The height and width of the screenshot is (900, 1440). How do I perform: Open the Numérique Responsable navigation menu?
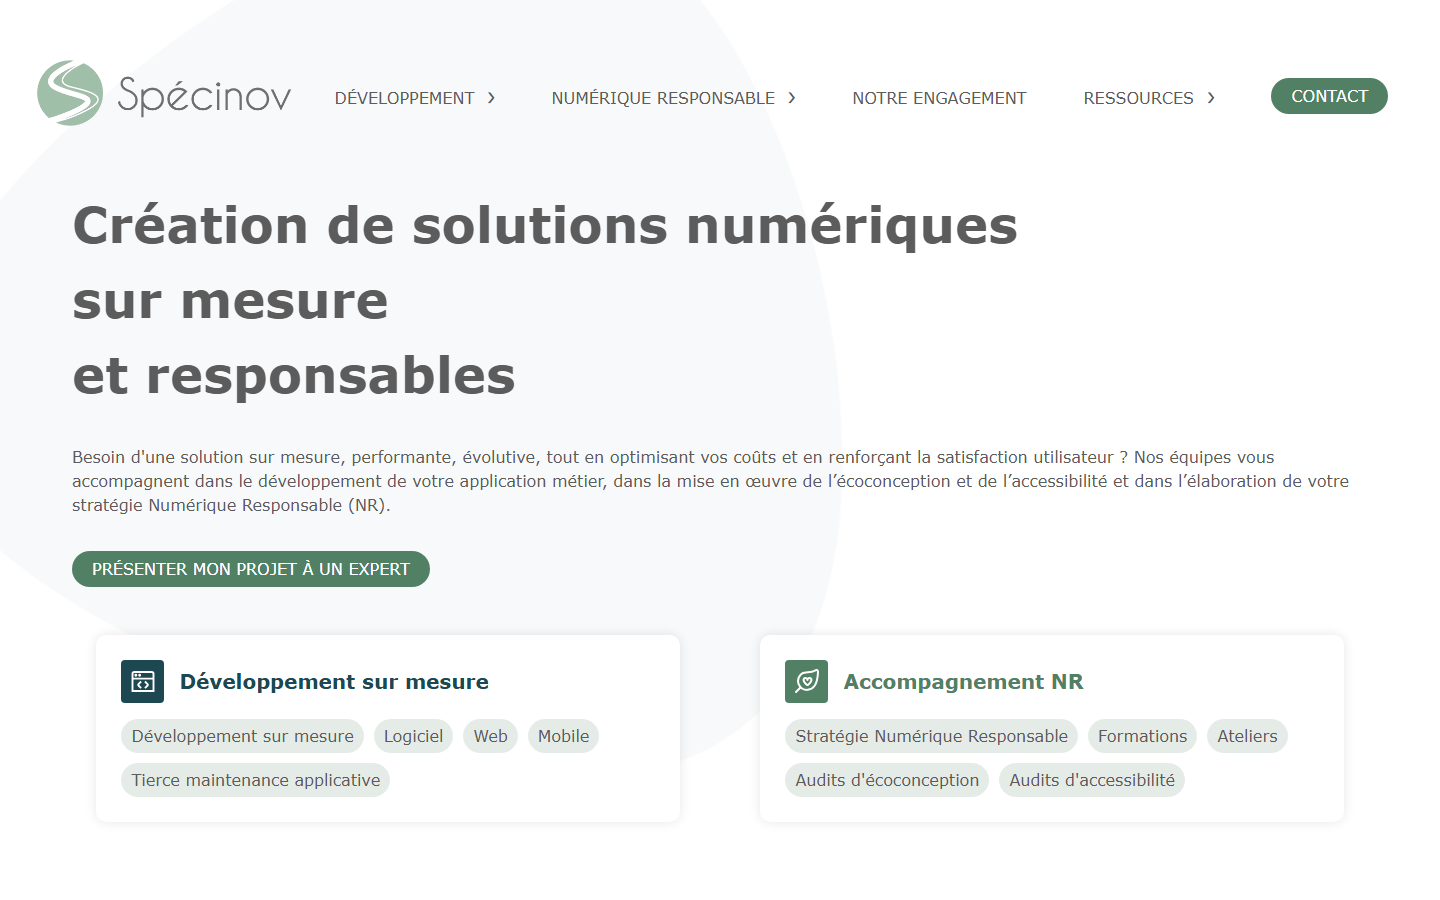663,98
